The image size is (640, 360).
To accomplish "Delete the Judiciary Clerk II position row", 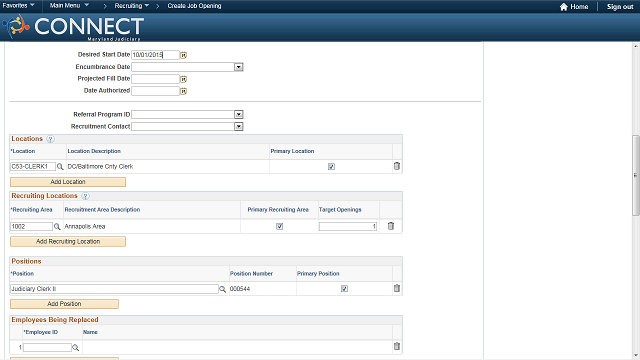I will [397, 288].
